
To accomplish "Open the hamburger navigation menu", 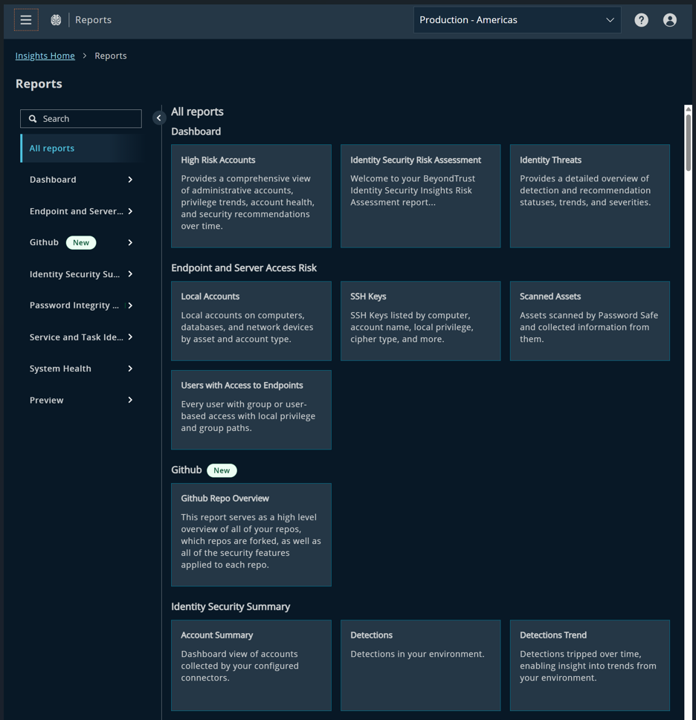I will point(26,20).
